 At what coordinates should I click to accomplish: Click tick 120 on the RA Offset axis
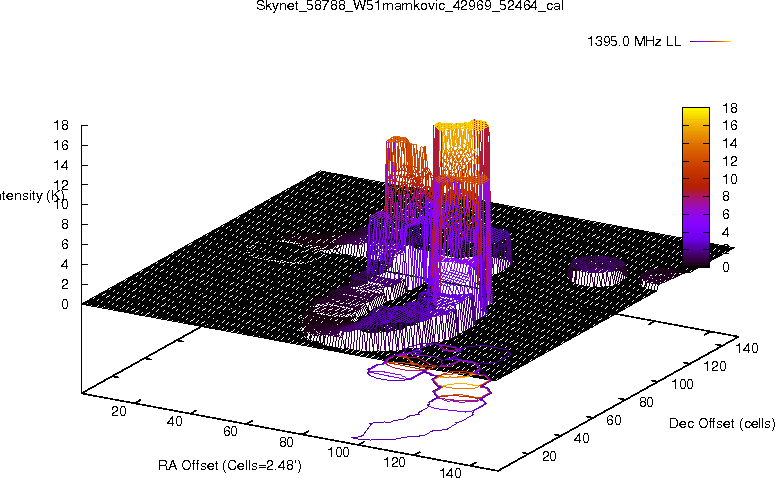click(x=394, y=462)
